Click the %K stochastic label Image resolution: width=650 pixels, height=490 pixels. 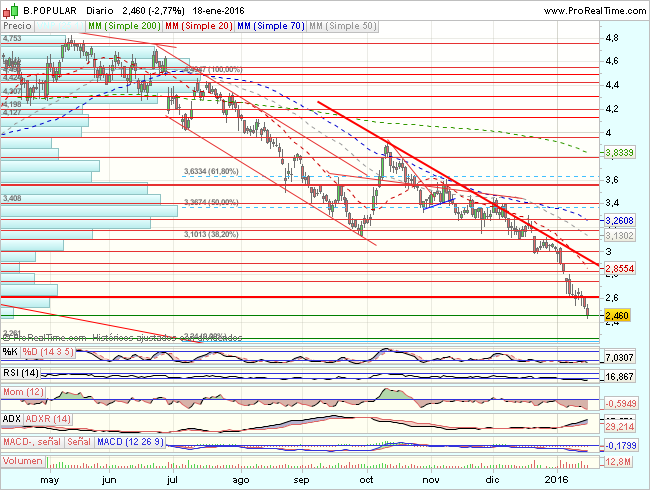pyautogui.click(x=10, y=352)
